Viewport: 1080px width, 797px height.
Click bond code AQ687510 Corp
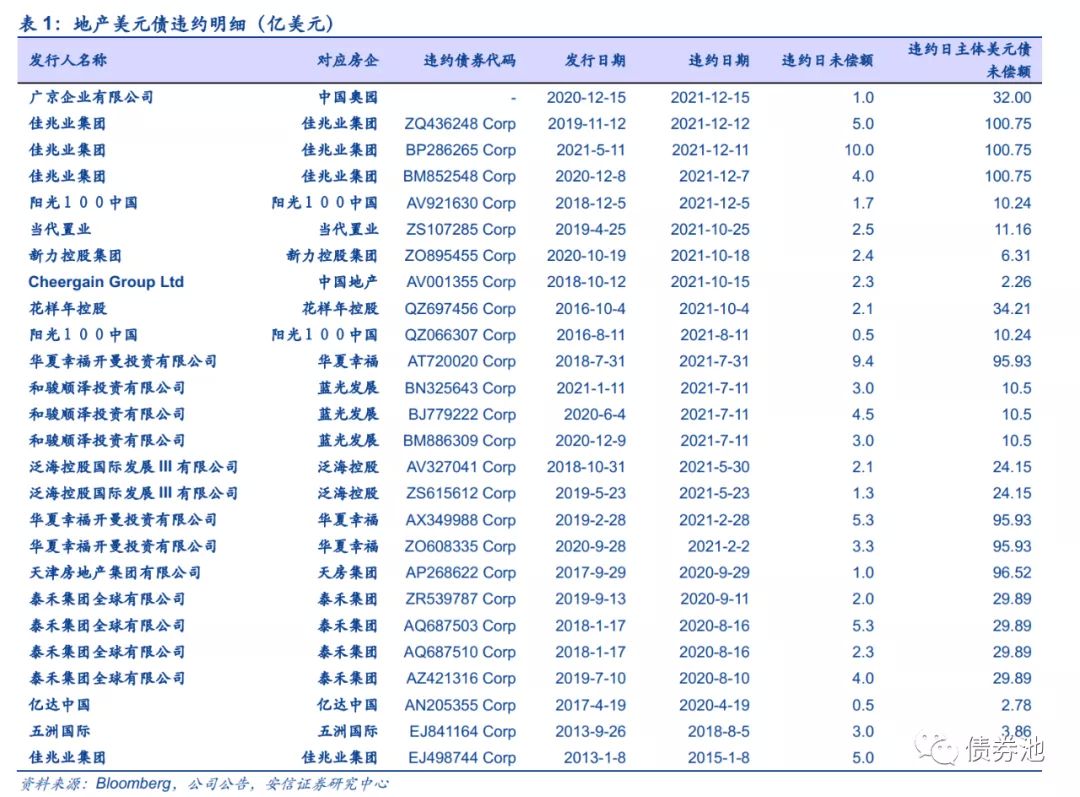click(x=459, y=652)
